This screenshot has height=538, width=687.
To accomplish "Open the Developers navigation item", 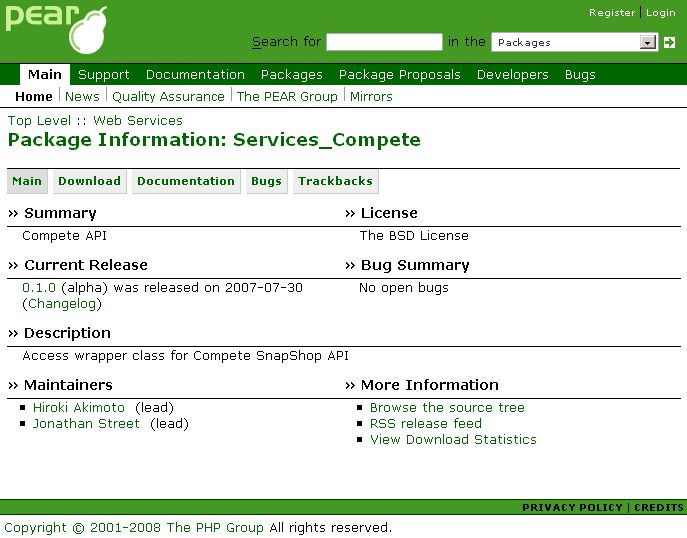I will (513, 74).
